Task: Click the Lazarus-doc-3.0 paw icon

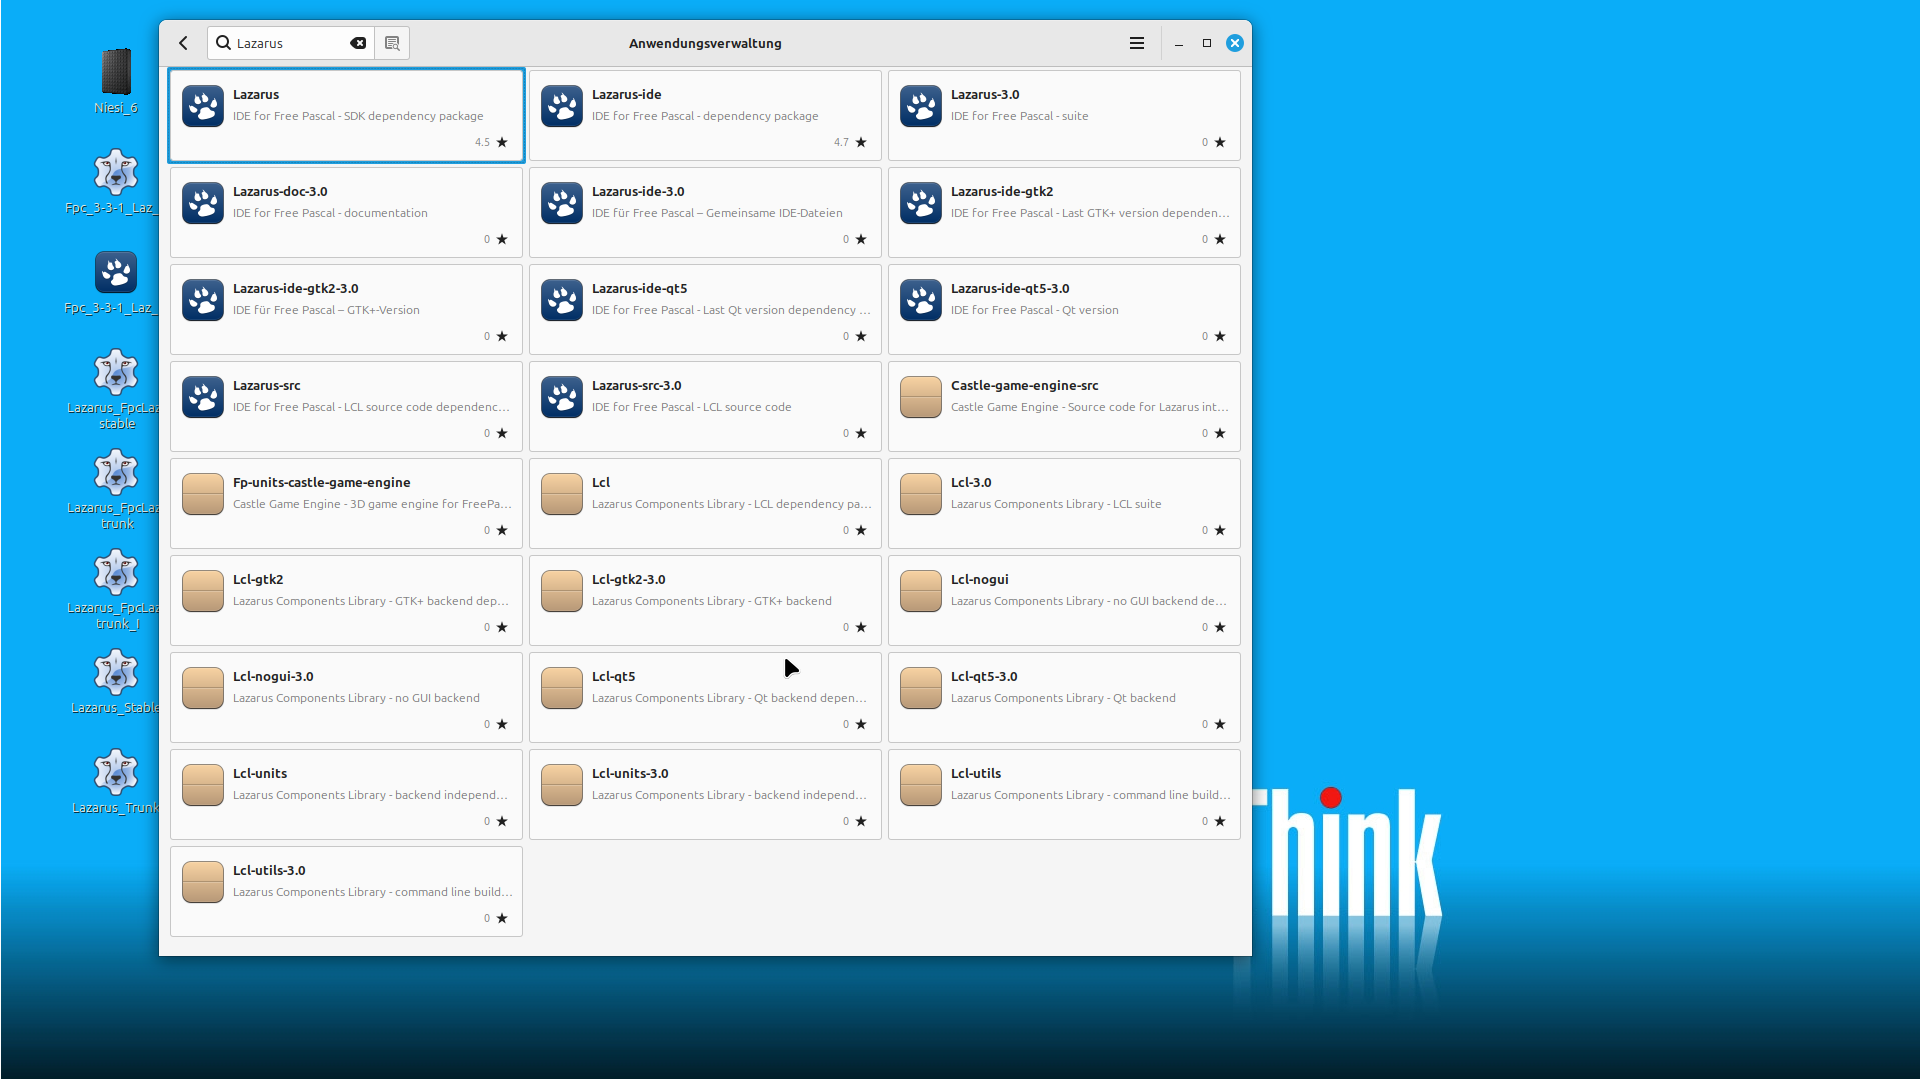Action: [203, 203]
